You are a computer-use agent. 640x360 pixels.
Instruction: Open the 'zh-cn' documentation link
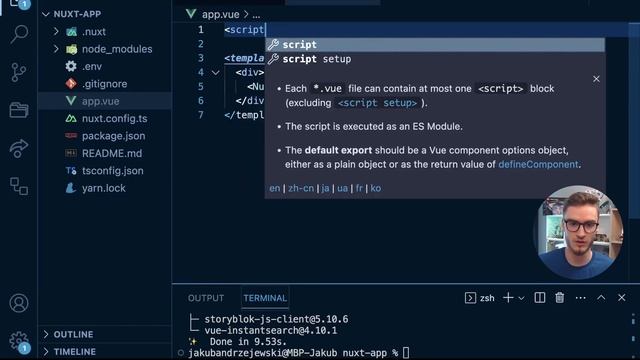[301, 188]
